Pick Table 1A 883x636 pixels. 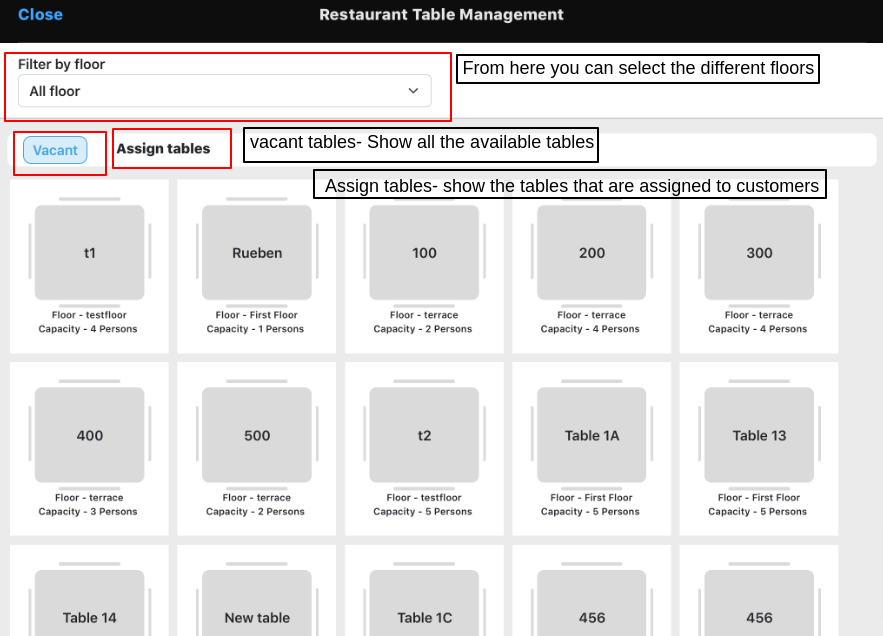tap(592, 435)
